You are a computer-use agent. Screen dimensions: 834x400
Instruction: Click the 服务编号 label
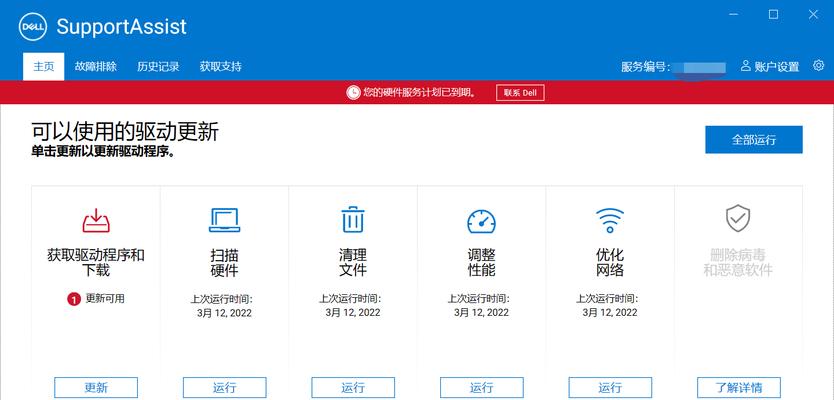pyautogui.click(x=645, y=67)
